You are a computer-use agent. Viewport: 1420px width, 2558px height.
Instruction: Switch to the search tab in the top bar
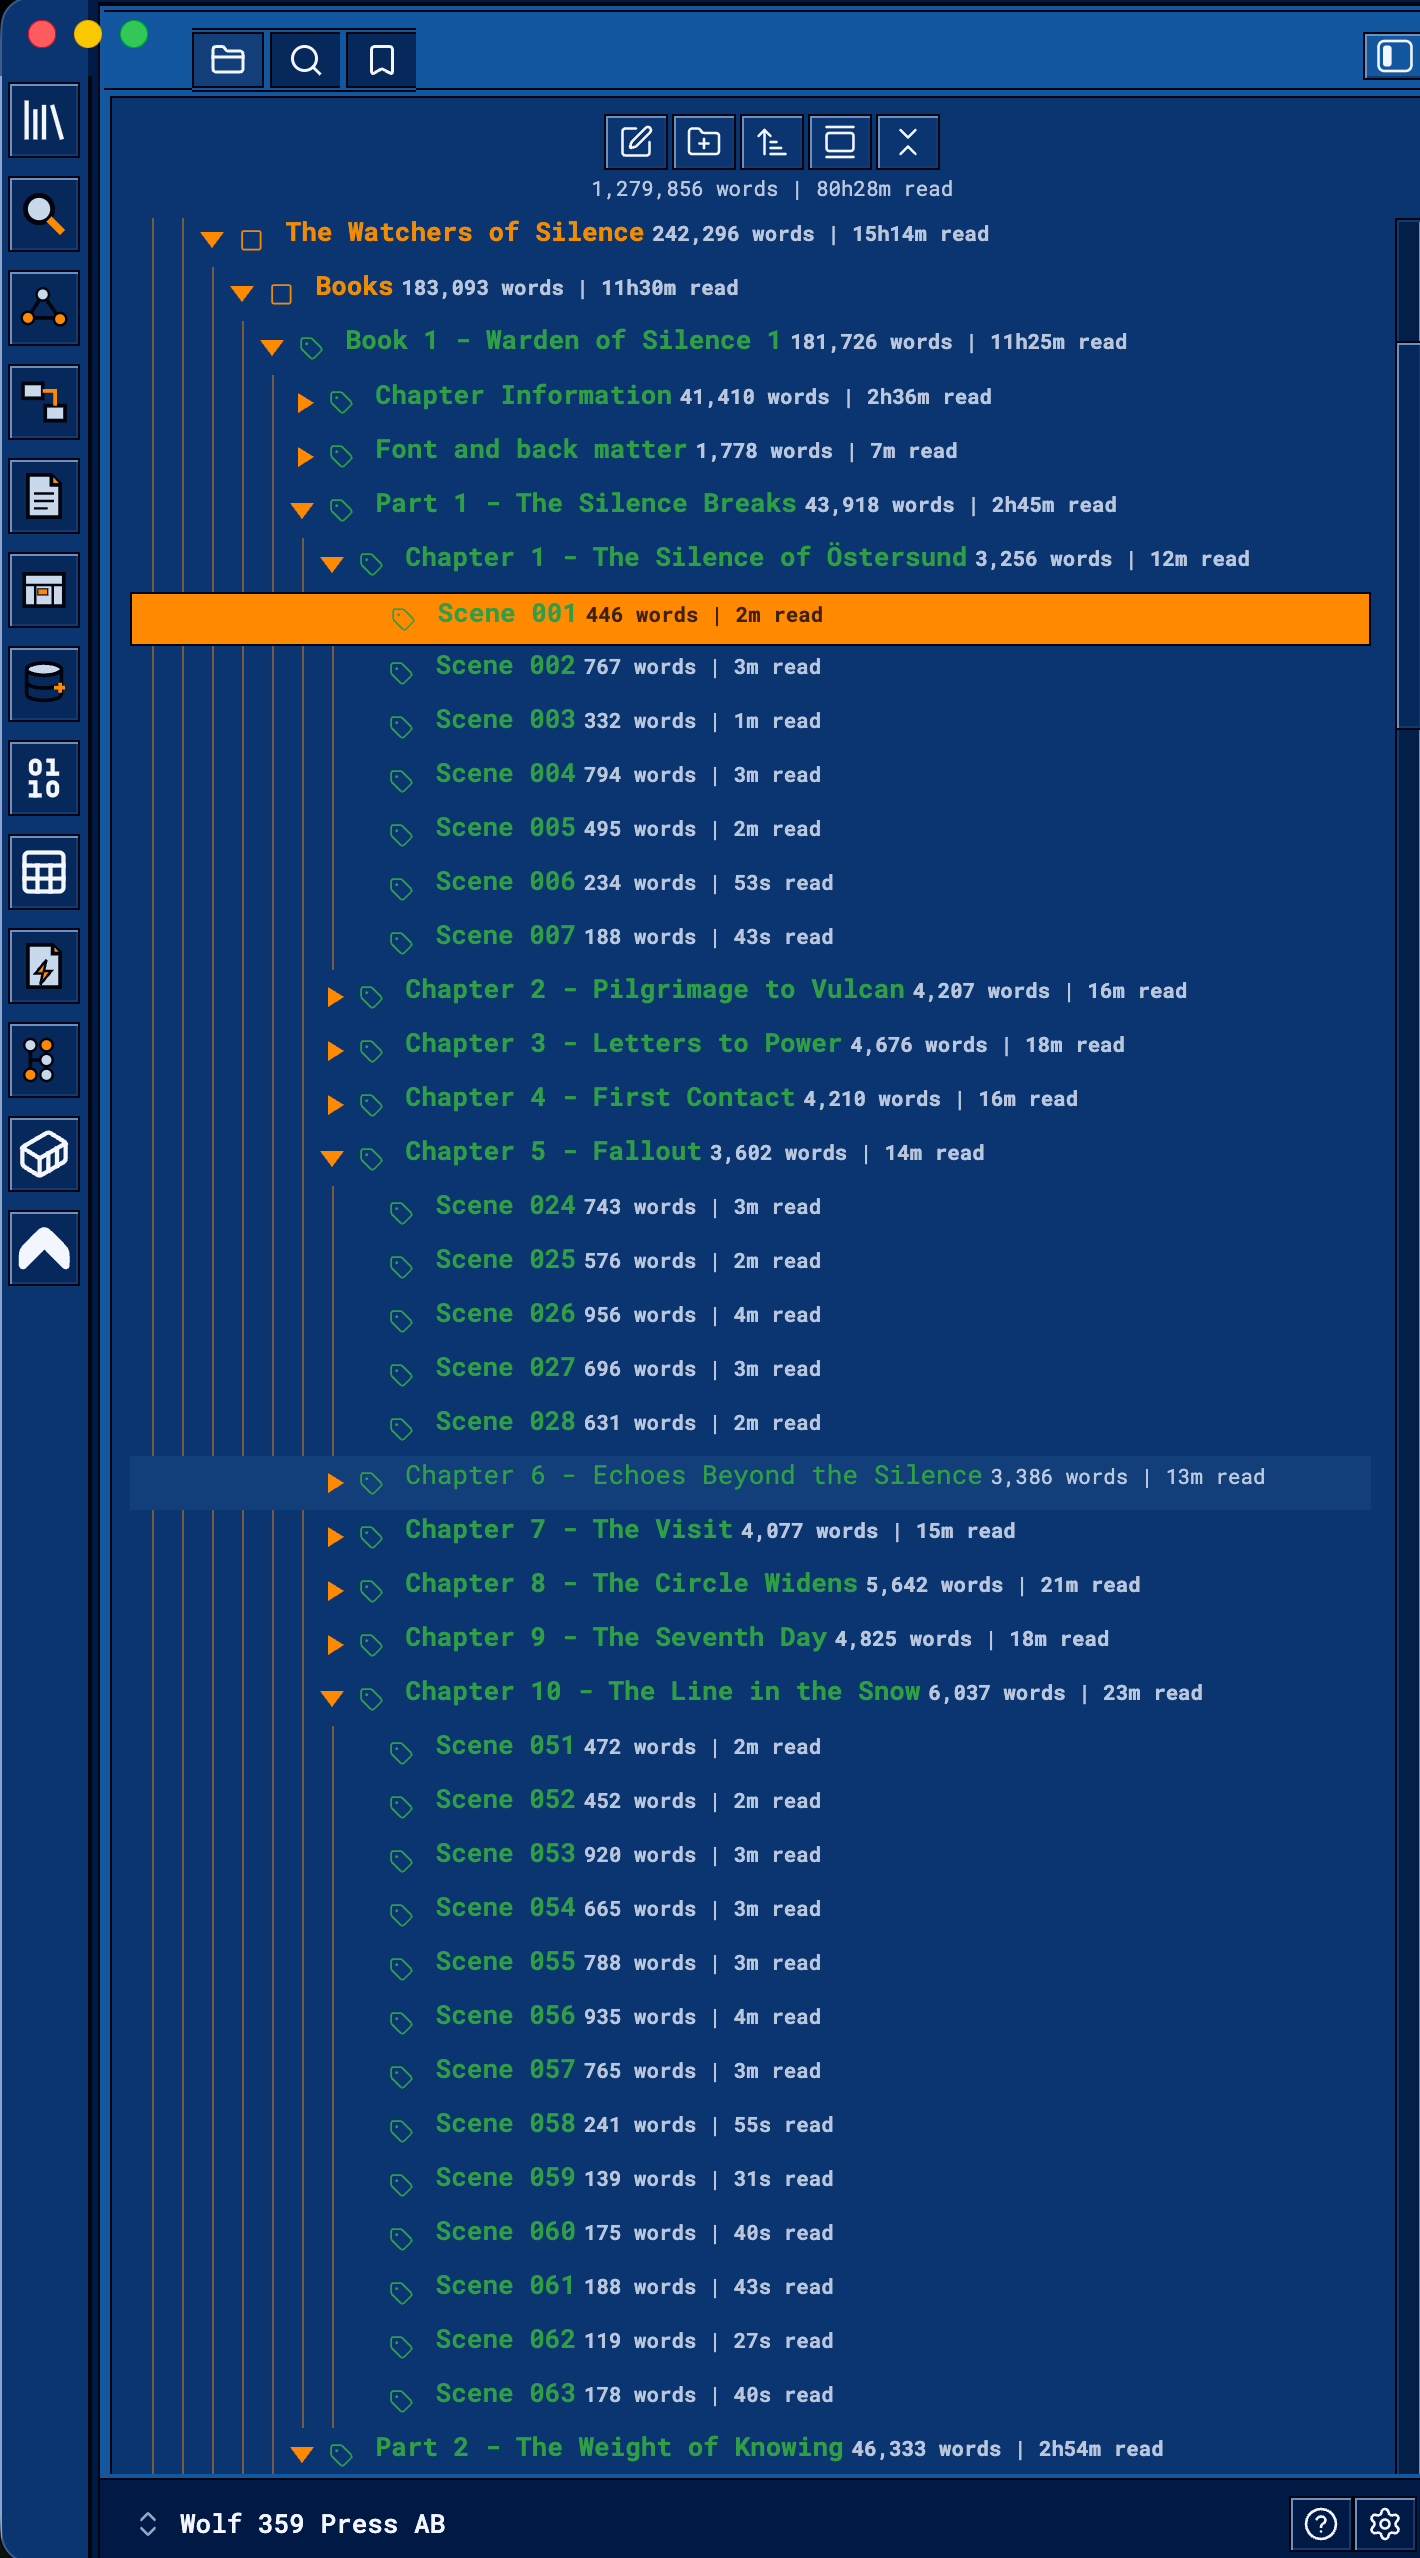305,60
